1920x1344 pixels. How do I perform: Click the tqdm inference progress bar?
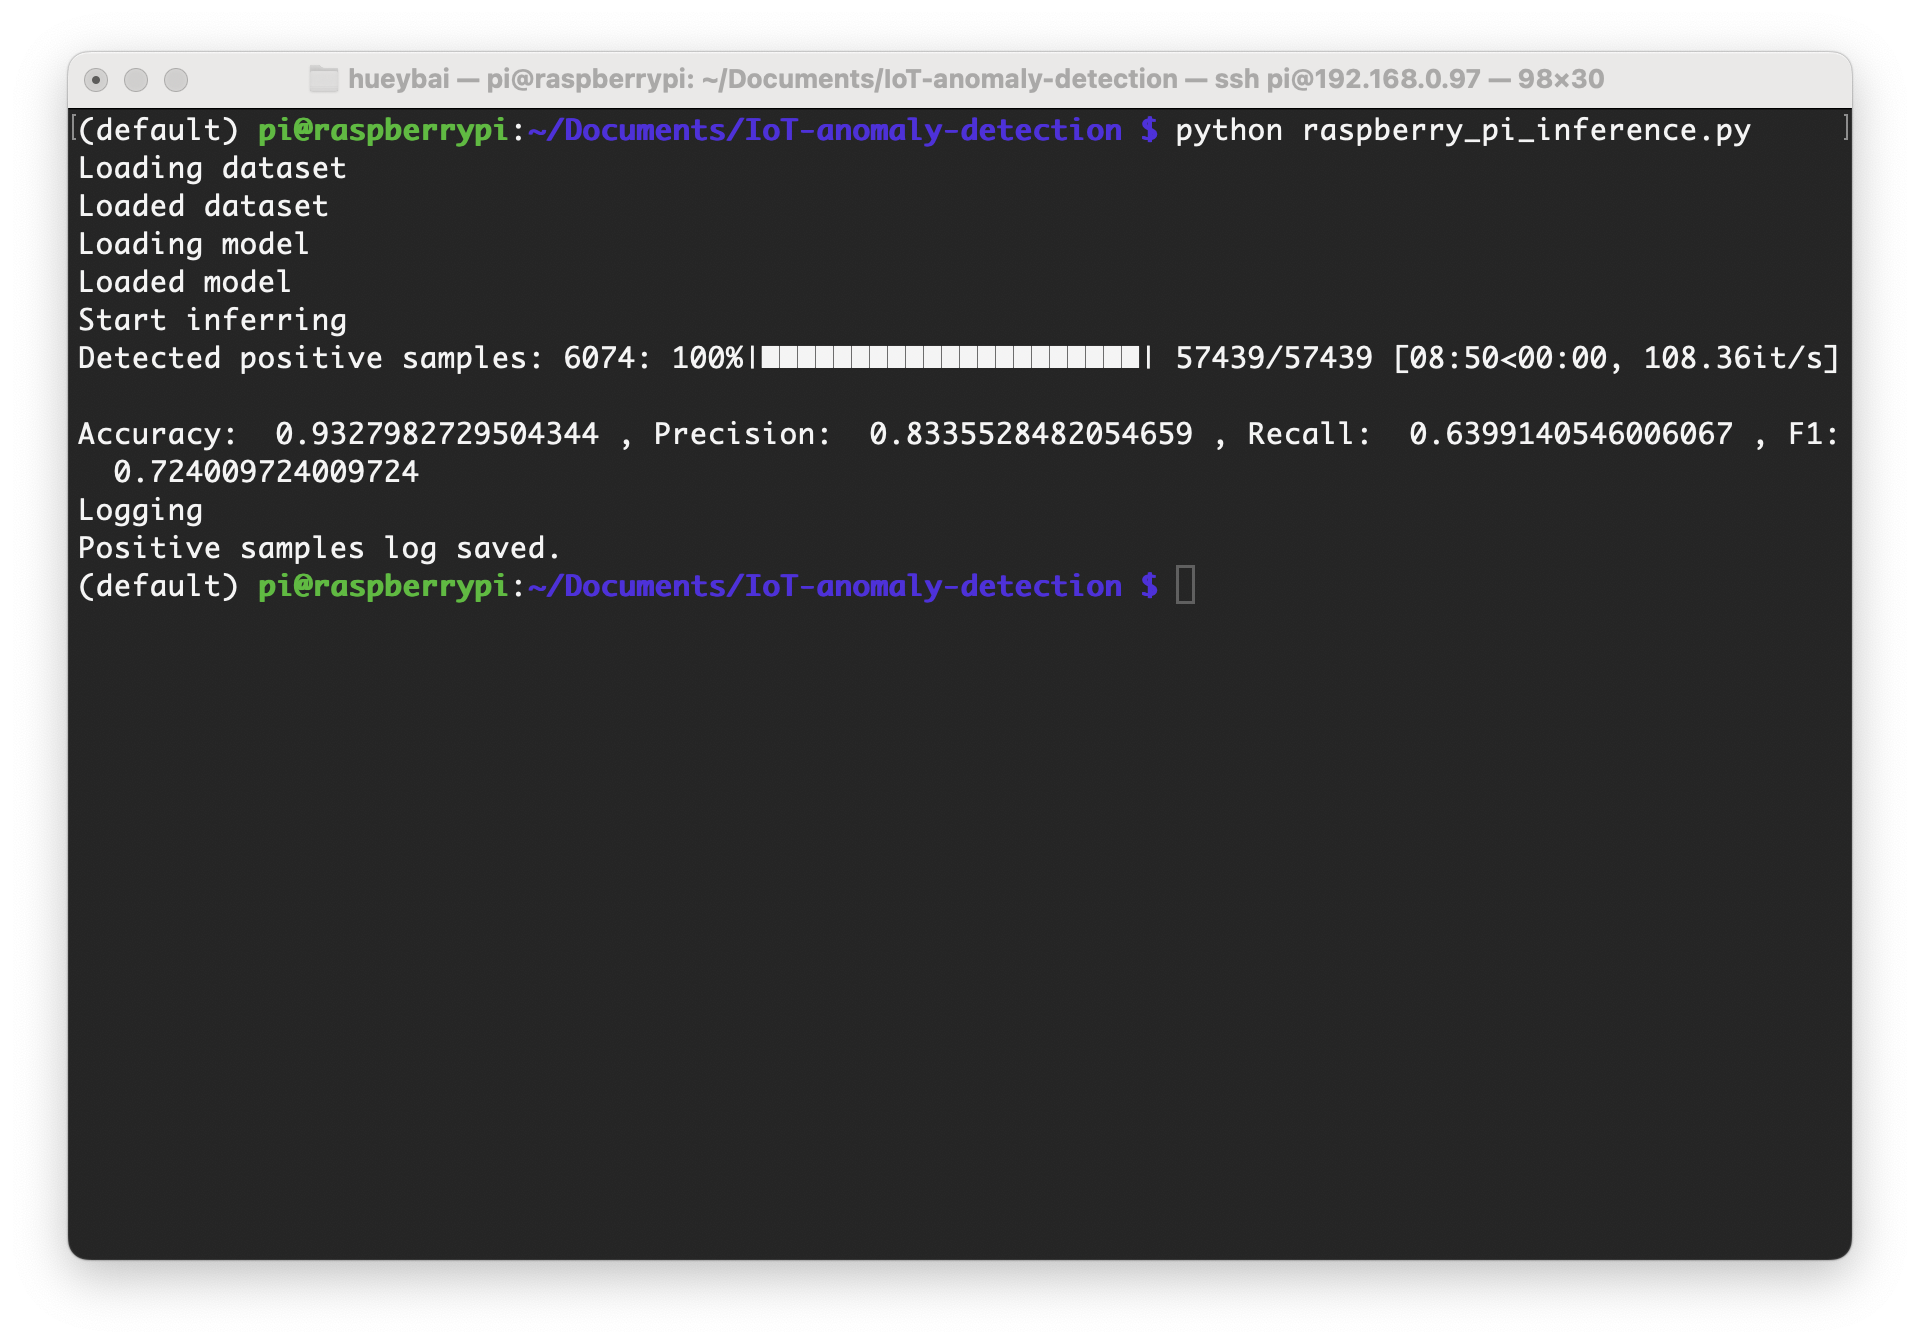pyautogui.click(x=950, y=358)
